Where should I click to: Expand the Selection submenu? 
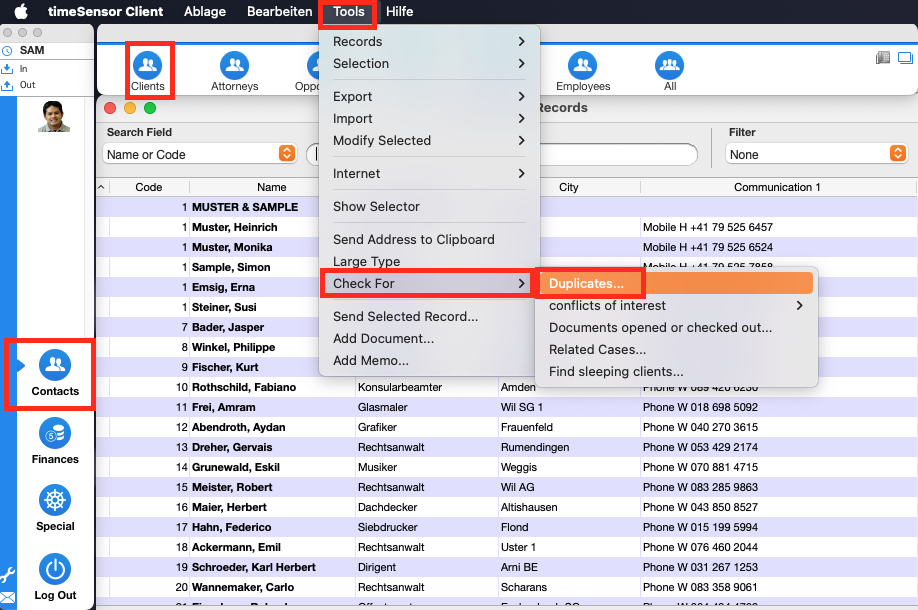pyautogui.click(x=429, y=63)
